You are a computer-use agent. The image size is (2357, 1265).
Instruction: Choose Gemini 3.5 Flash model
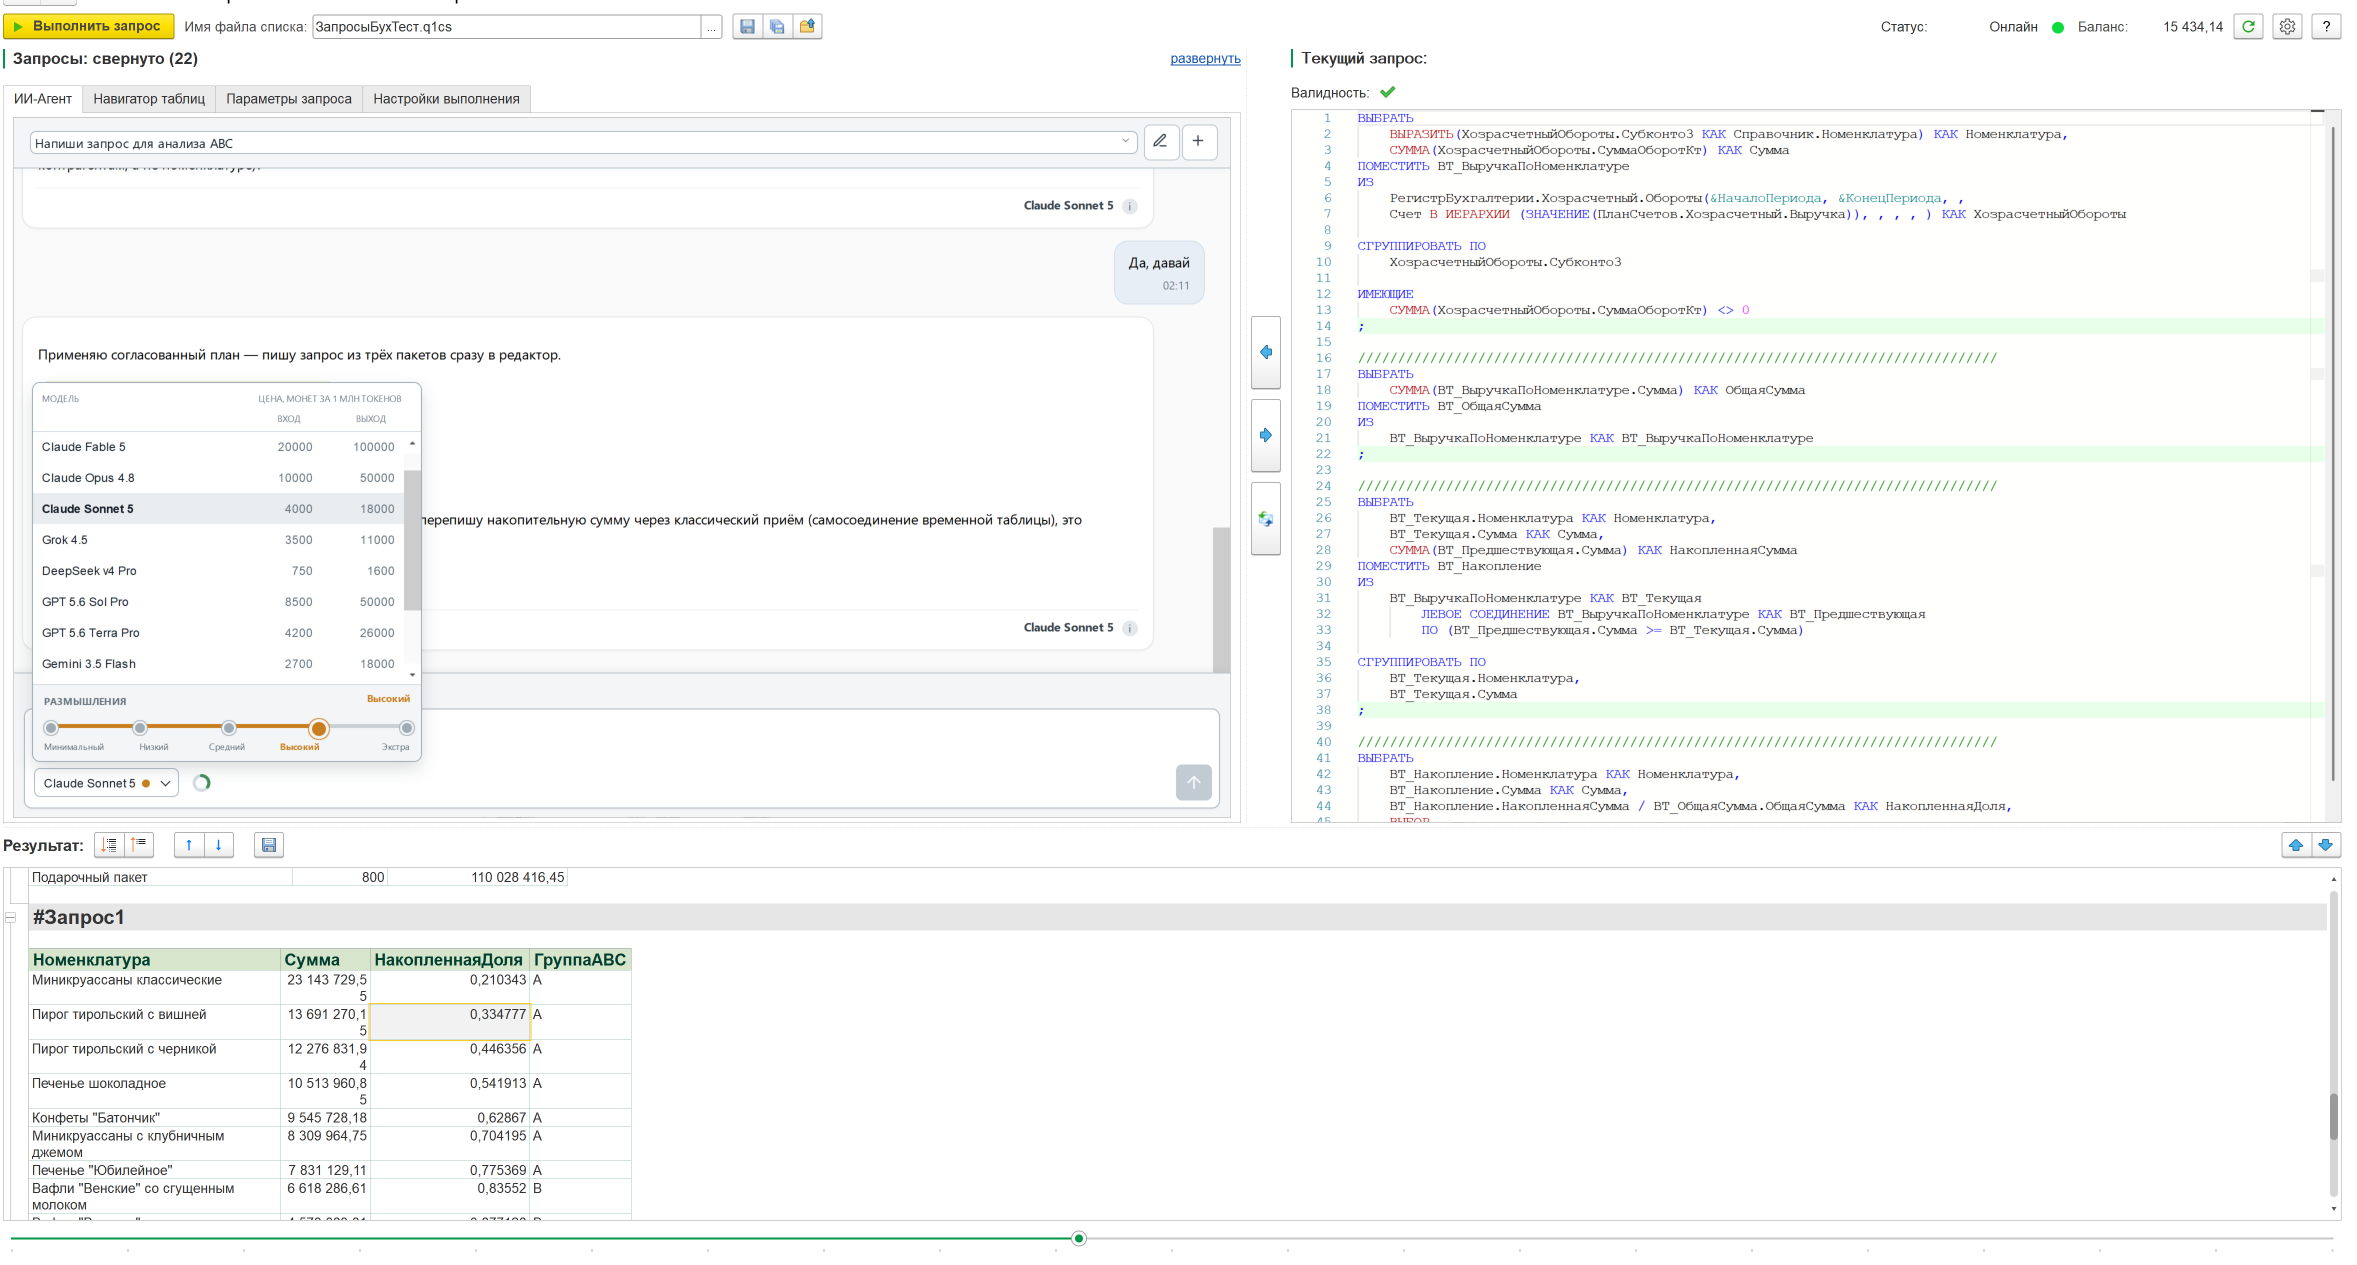(219, 664)
